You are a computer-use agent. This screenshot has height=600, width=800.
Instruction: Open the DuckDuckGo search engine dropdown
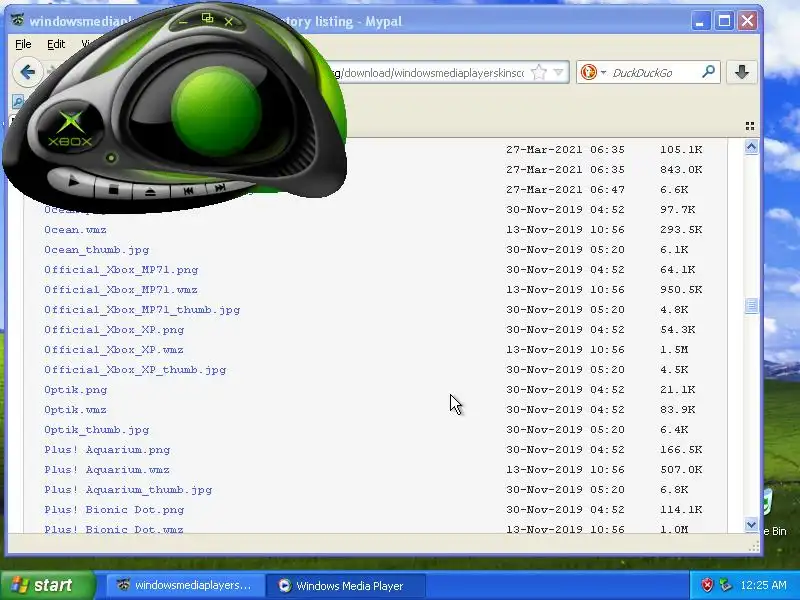pos(603,72)
